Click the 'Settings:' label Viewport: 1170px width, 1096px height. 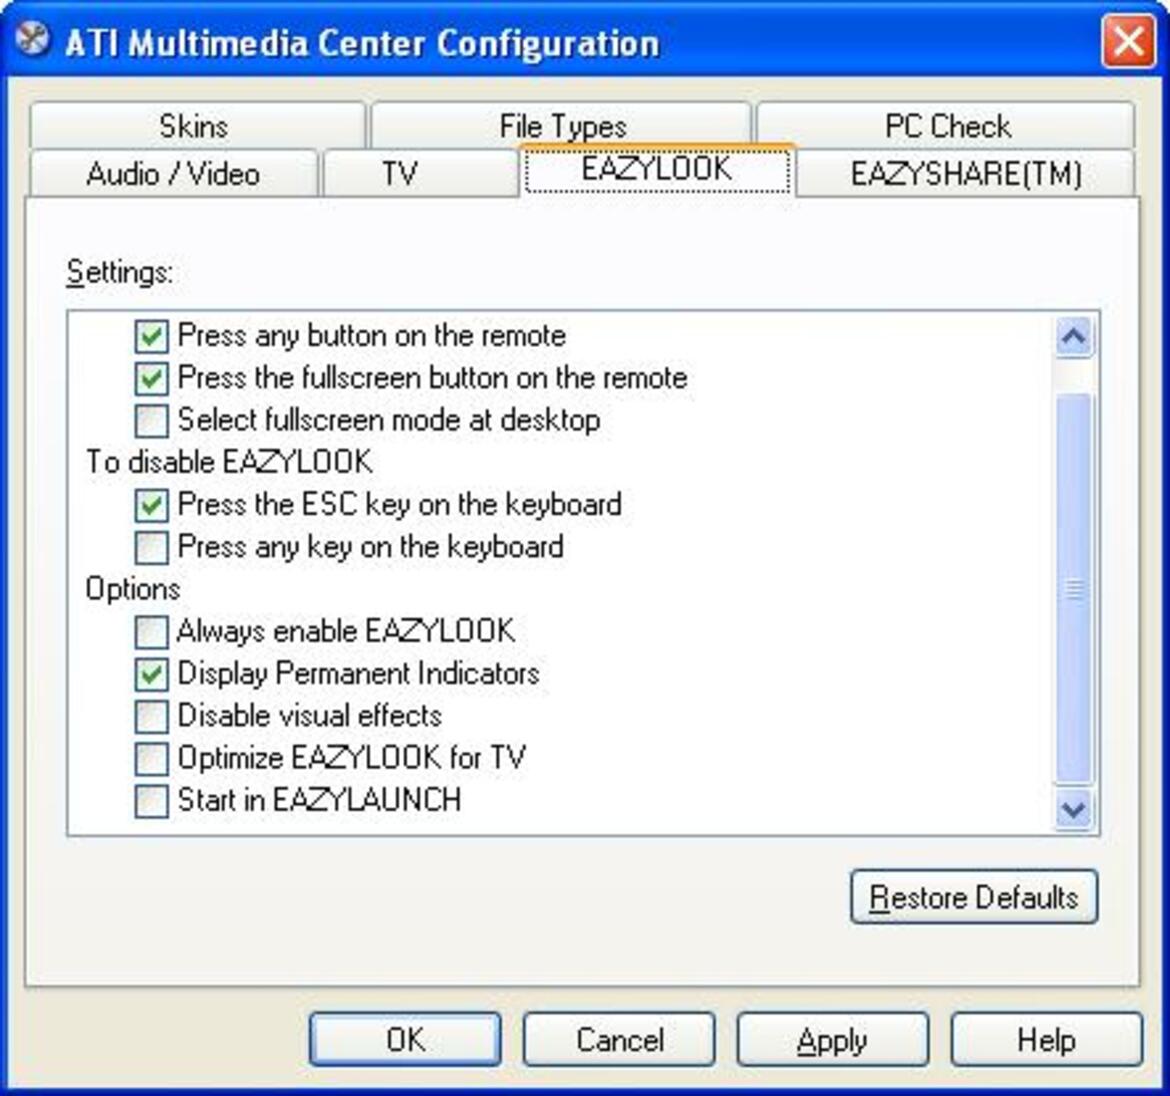pyautogui.click(x=119, y=272)
